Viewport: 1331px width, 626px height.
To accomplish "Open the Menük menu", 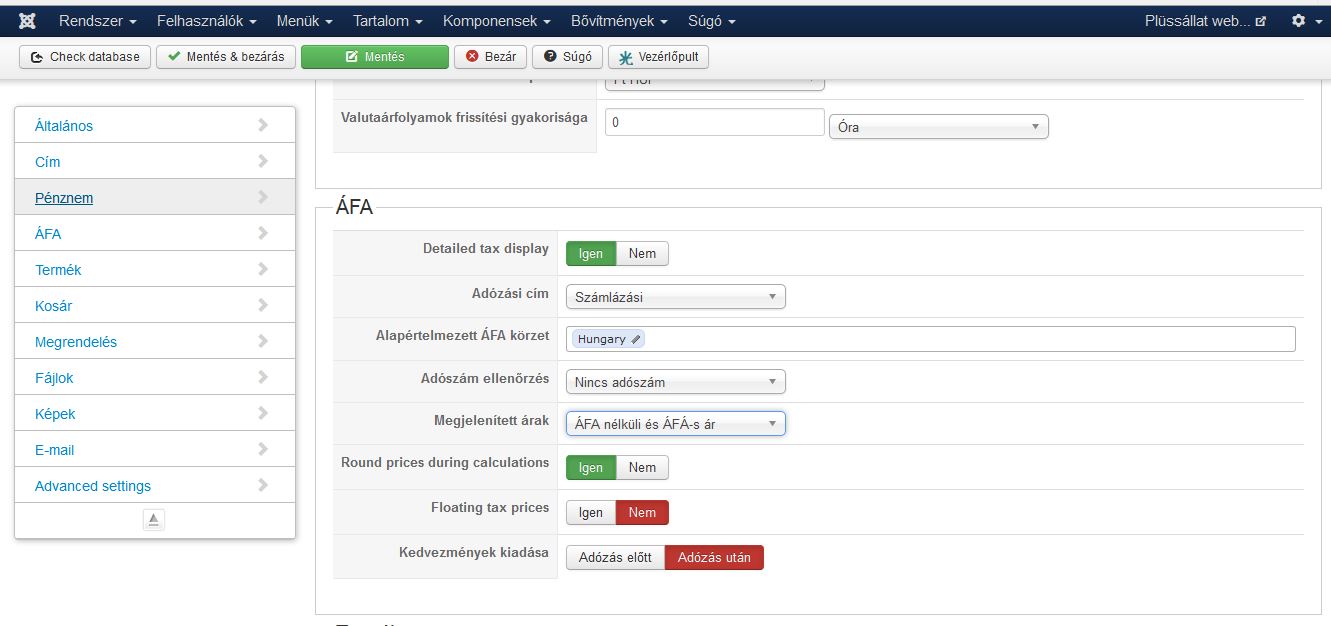I will coord(305,20).
